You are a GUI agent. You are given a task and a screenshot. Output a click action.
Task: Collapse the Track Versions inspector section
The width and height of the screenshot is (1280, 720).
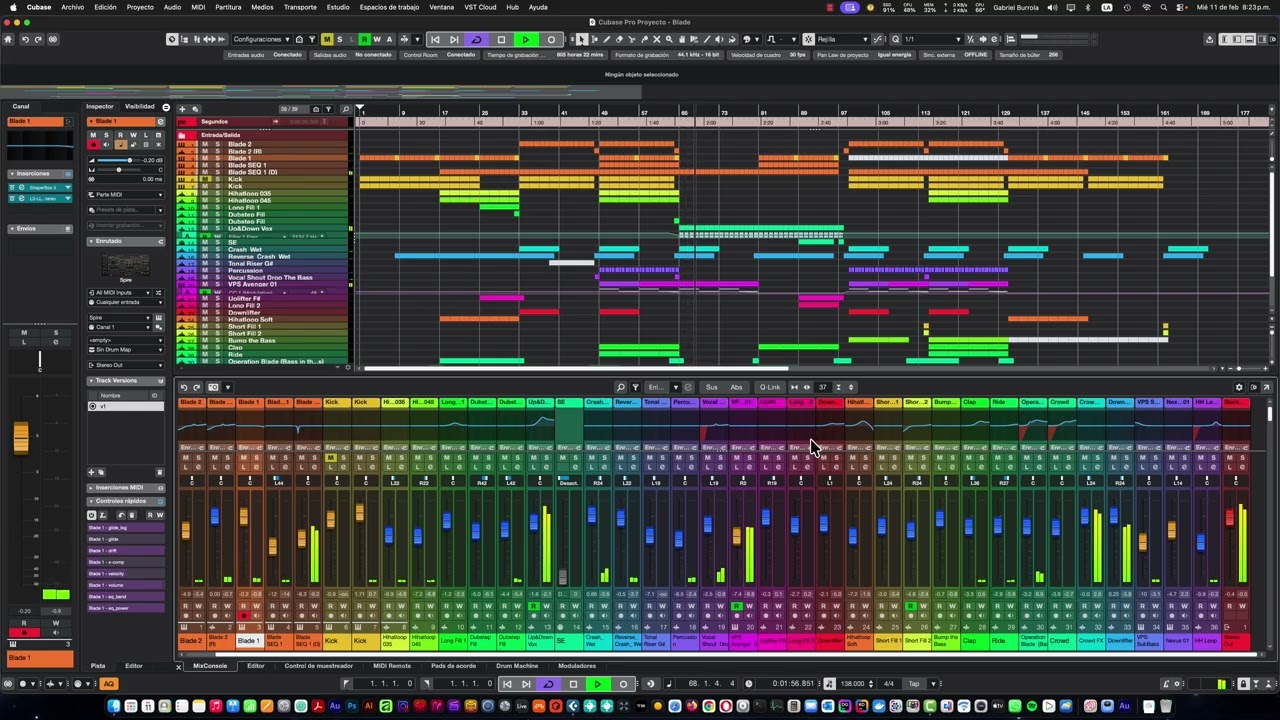(x=126, y=380)
